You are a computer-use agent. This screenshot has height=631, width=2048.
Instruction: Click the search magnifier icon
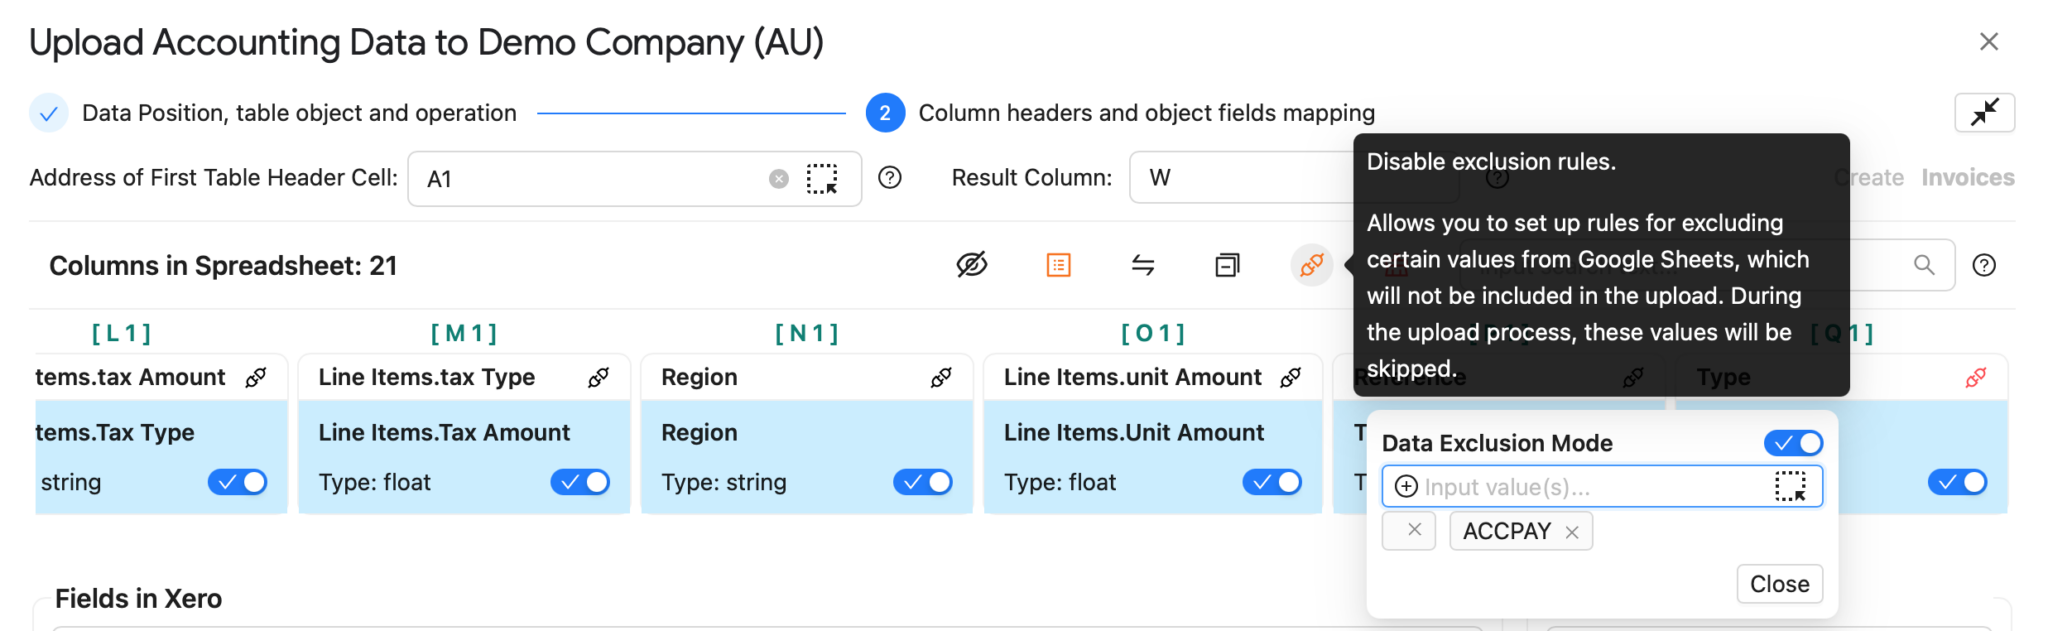(1923, 265)
